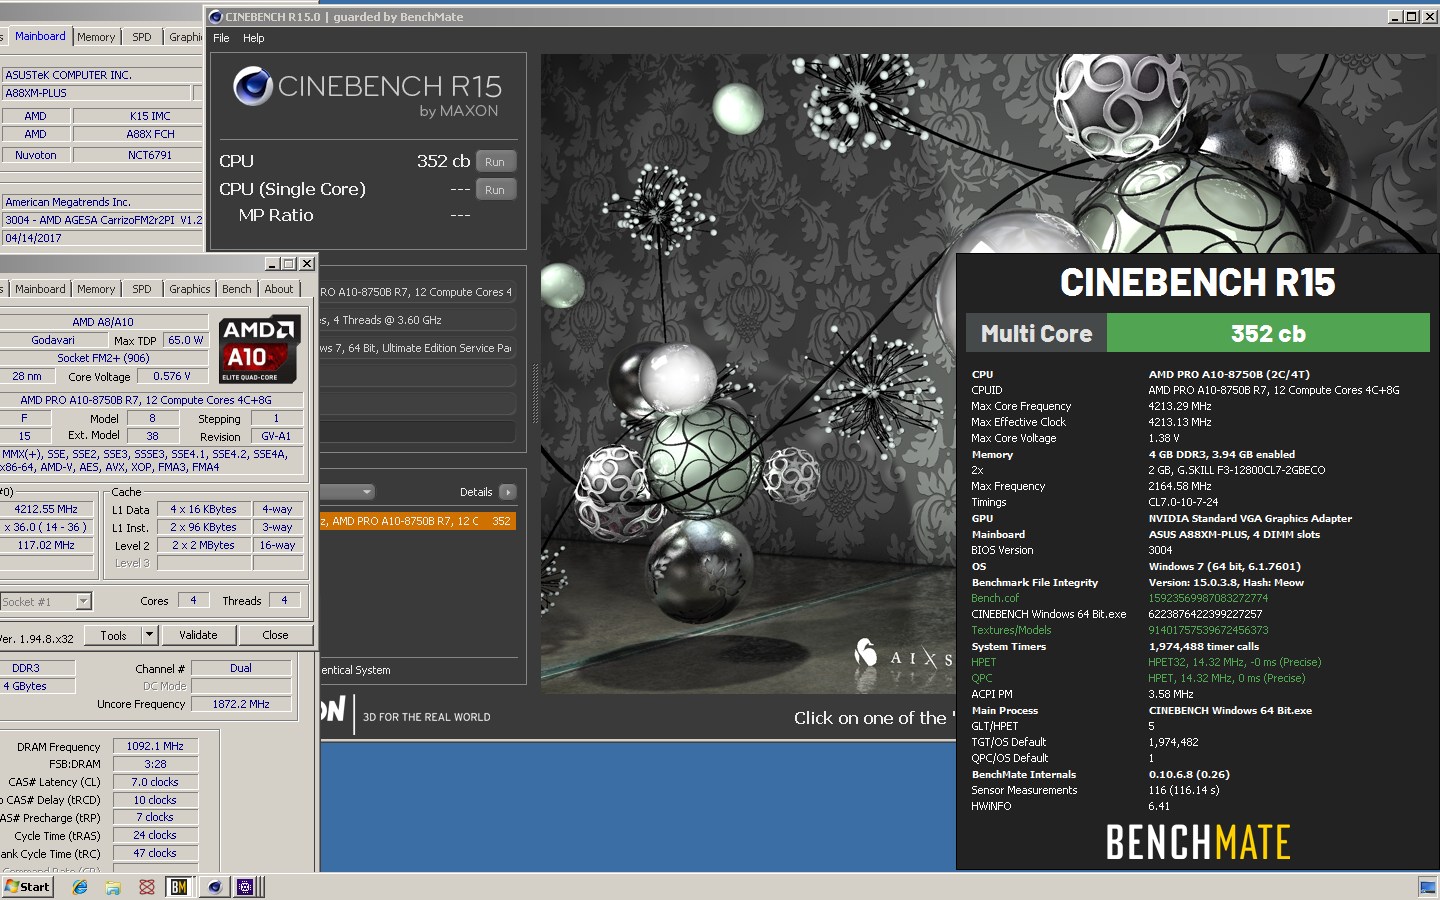1440x900 pixels.
Task: Open Mainboard tab in middle CPU-Z window
Action: (40, 289)
